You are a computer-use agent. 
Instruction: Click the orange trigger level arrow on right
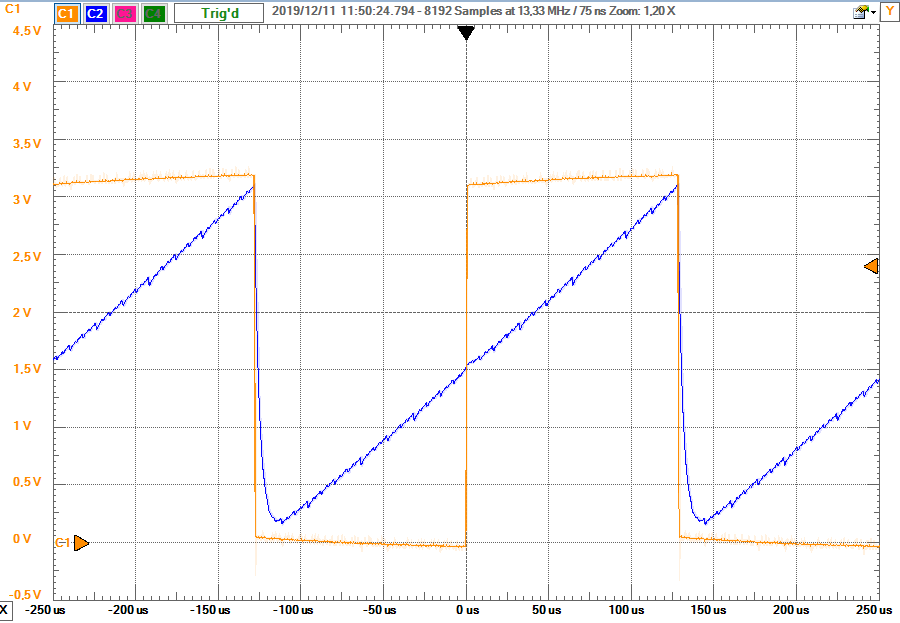(x=871, y=266)
